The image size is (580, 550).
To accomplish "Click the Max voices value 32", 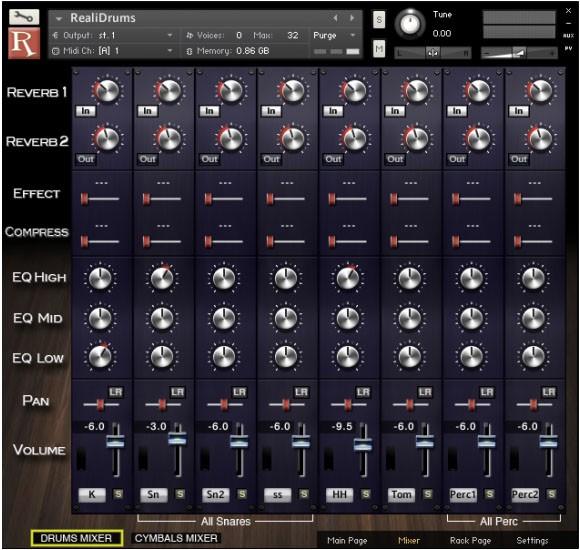I will tap(293, 35).
